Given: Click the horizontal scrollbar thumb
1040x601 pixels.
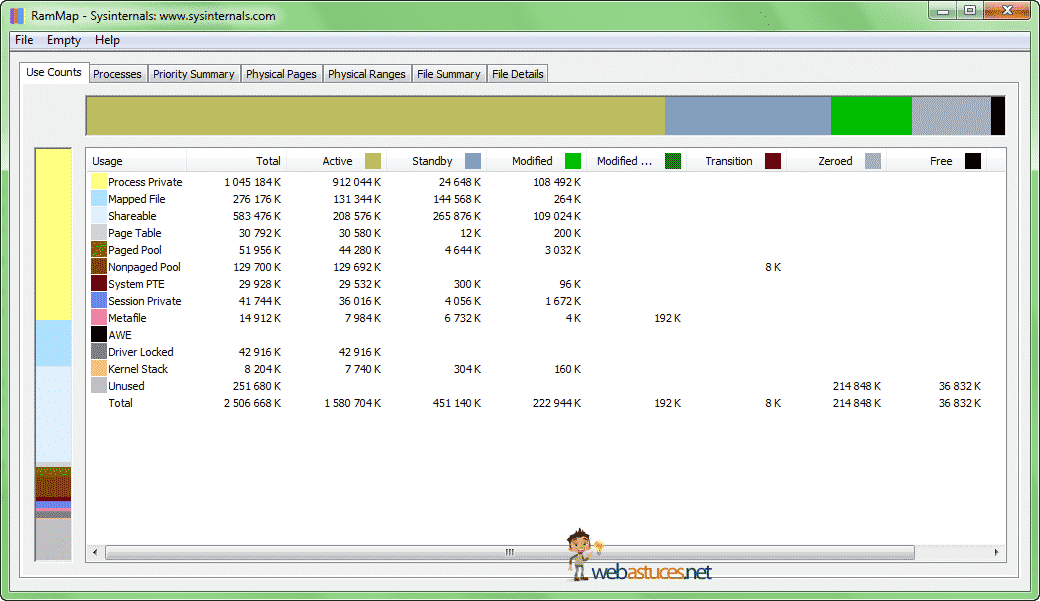Looking at the screenshot, I should [x=509, y=552].
